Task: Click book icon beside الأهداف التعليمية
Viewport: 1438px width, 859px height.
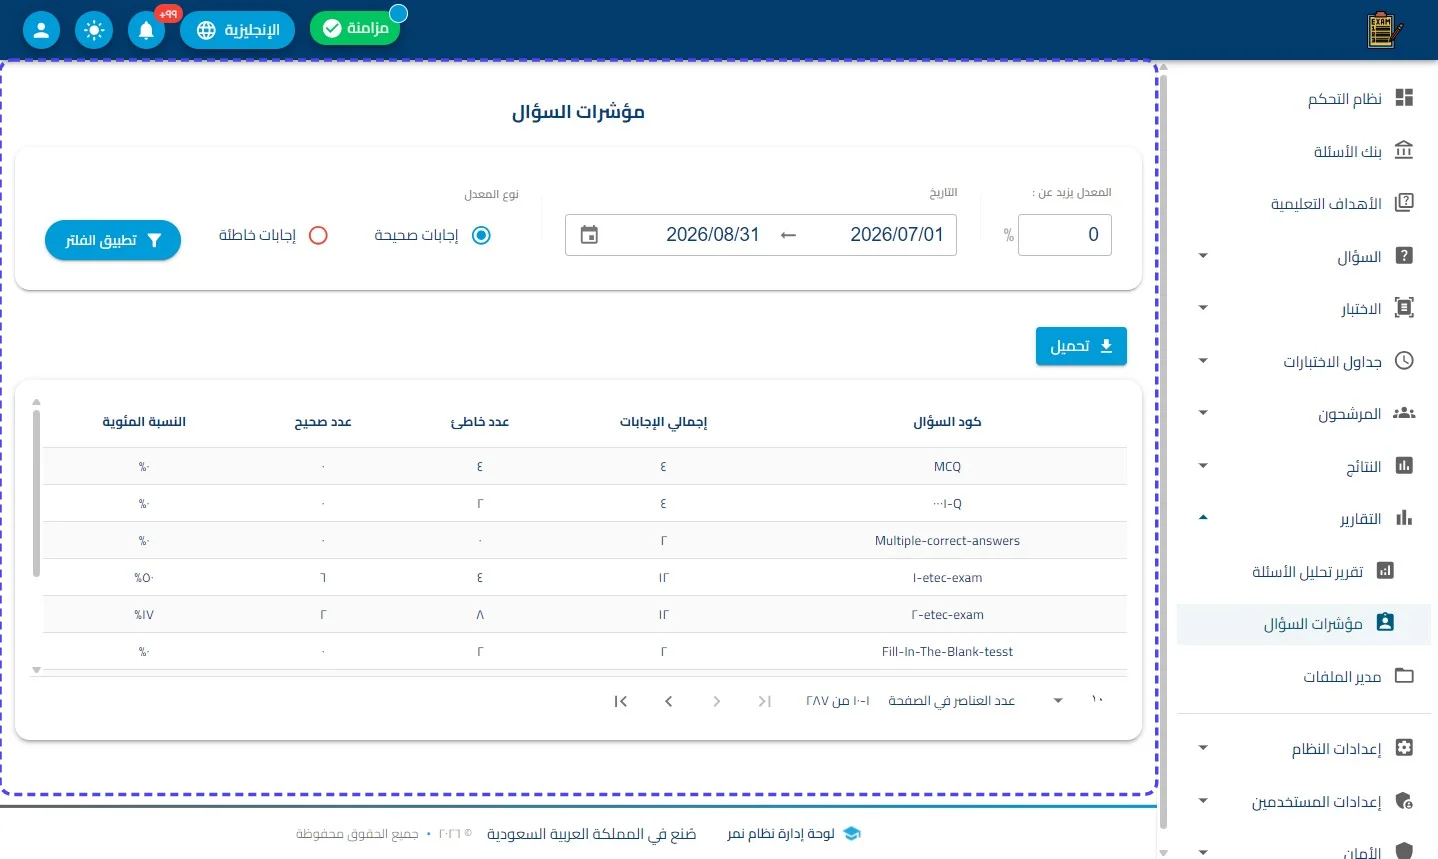Action: tap(1404, 203)
